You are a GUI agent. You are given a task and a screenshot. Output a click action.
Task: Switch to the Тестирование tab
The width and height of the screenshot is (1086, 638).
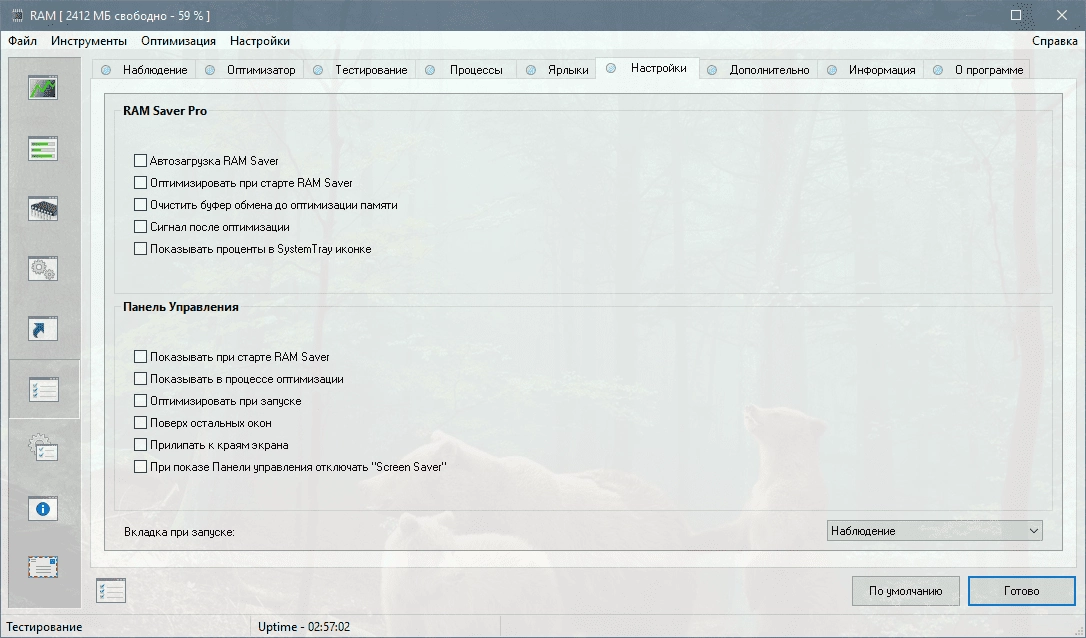pyautogui.click(x=361, y=69)
